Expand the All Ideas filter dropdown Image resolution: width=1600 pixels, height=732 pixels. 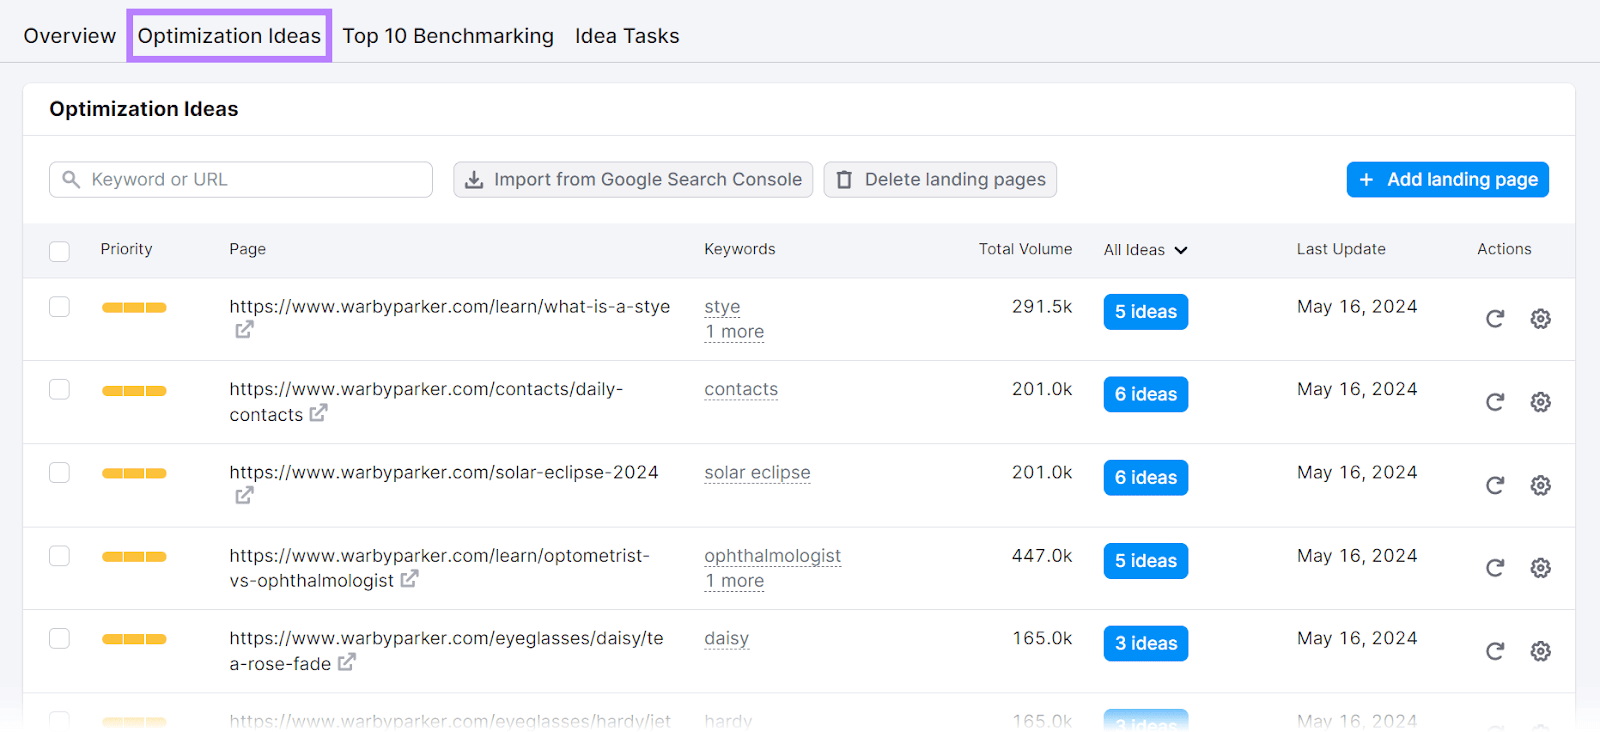[x=1146, y=250]
